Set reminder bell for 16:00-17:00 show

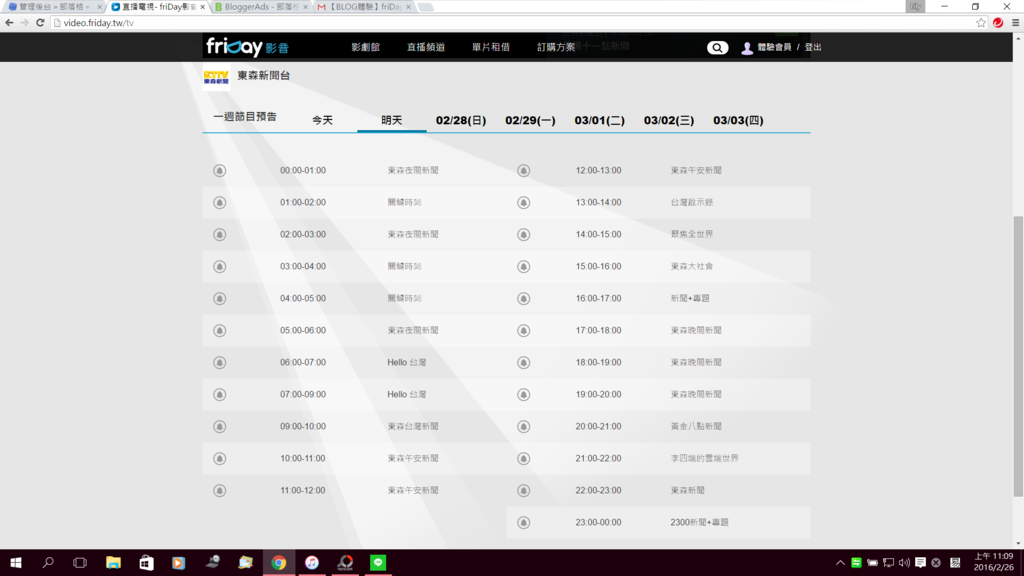click(x=524, y=298)
